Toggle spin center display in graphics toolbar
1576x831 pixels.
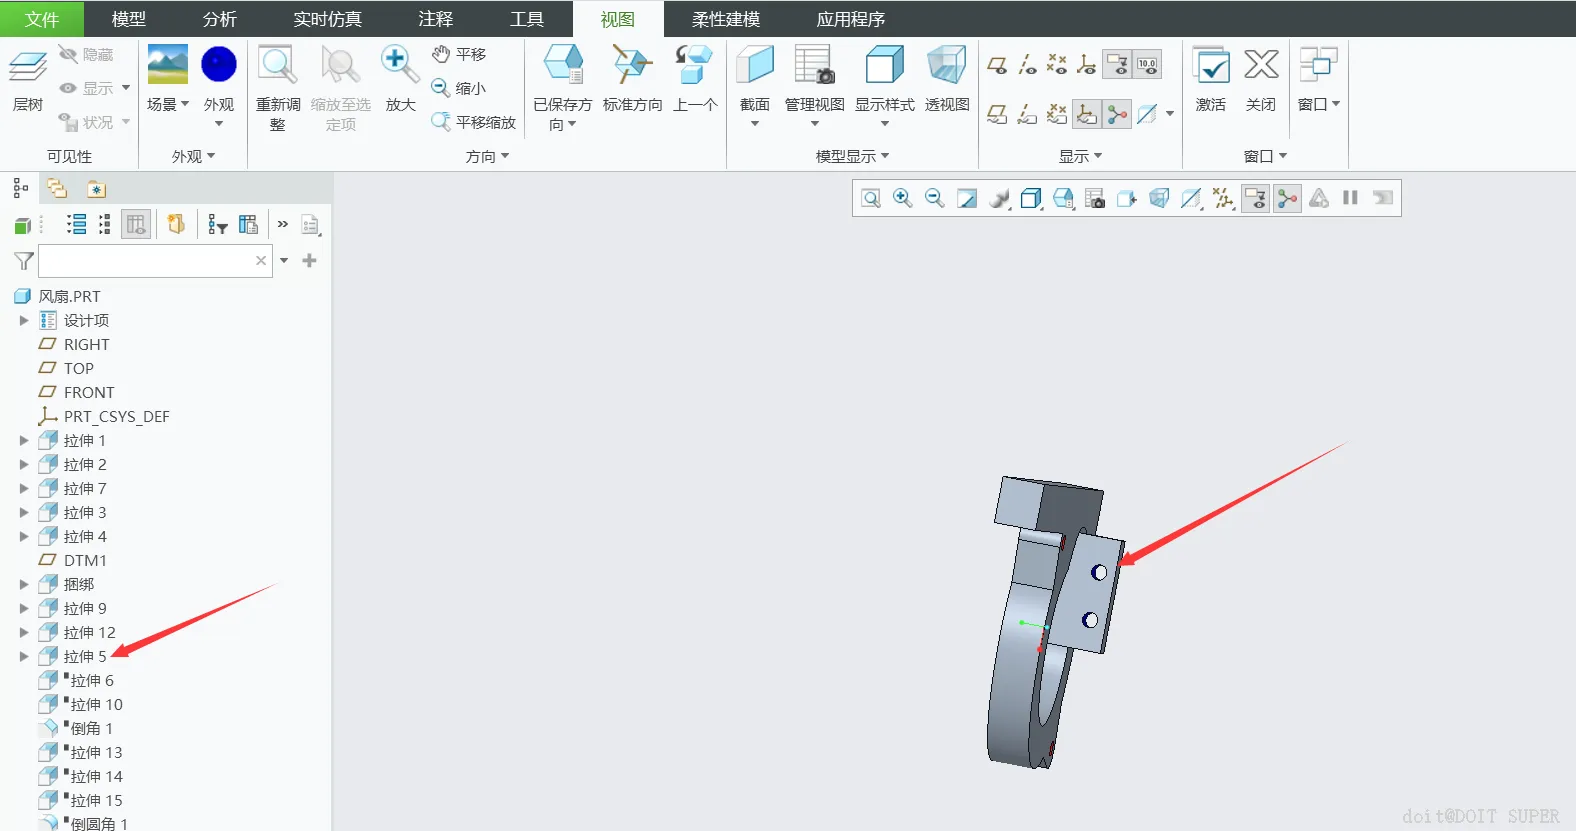point(1287,198)
